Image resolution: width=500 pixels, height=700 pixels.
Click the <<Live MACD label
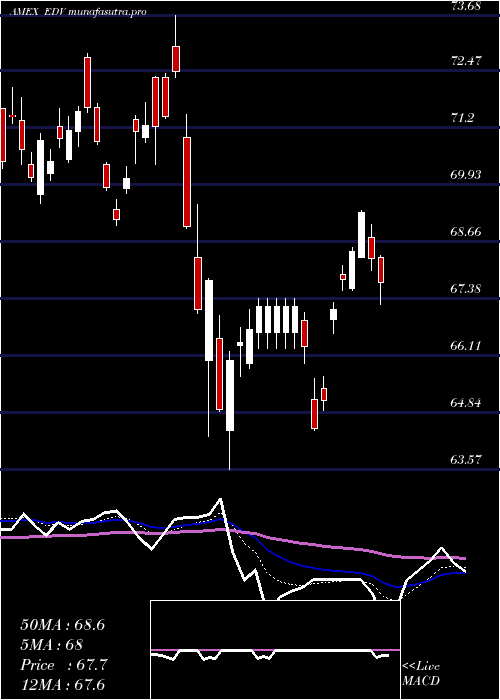pyautogui.click(x=421, y=674)
